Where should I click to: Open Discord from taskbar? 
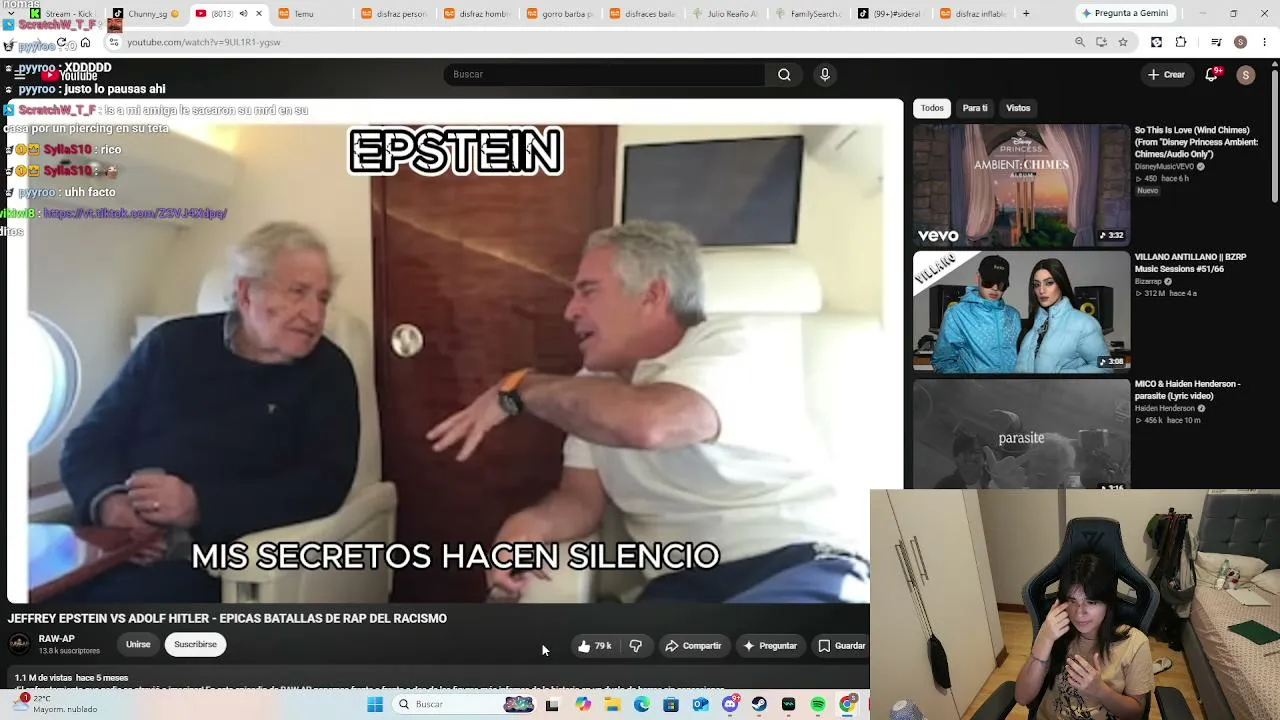pos(730,705)
